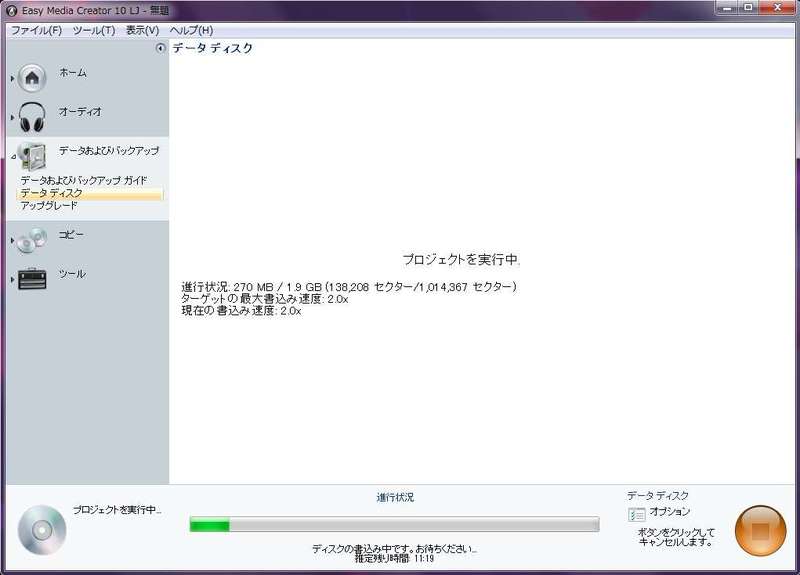Expand the ホーム section arrow
800x575 pixels.
[12, 78]
